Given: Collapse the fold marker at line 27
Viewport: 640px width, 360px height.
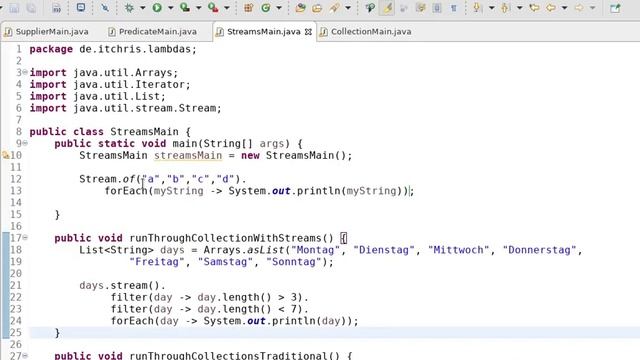Looking at the screenshot, I should [25, 355].
